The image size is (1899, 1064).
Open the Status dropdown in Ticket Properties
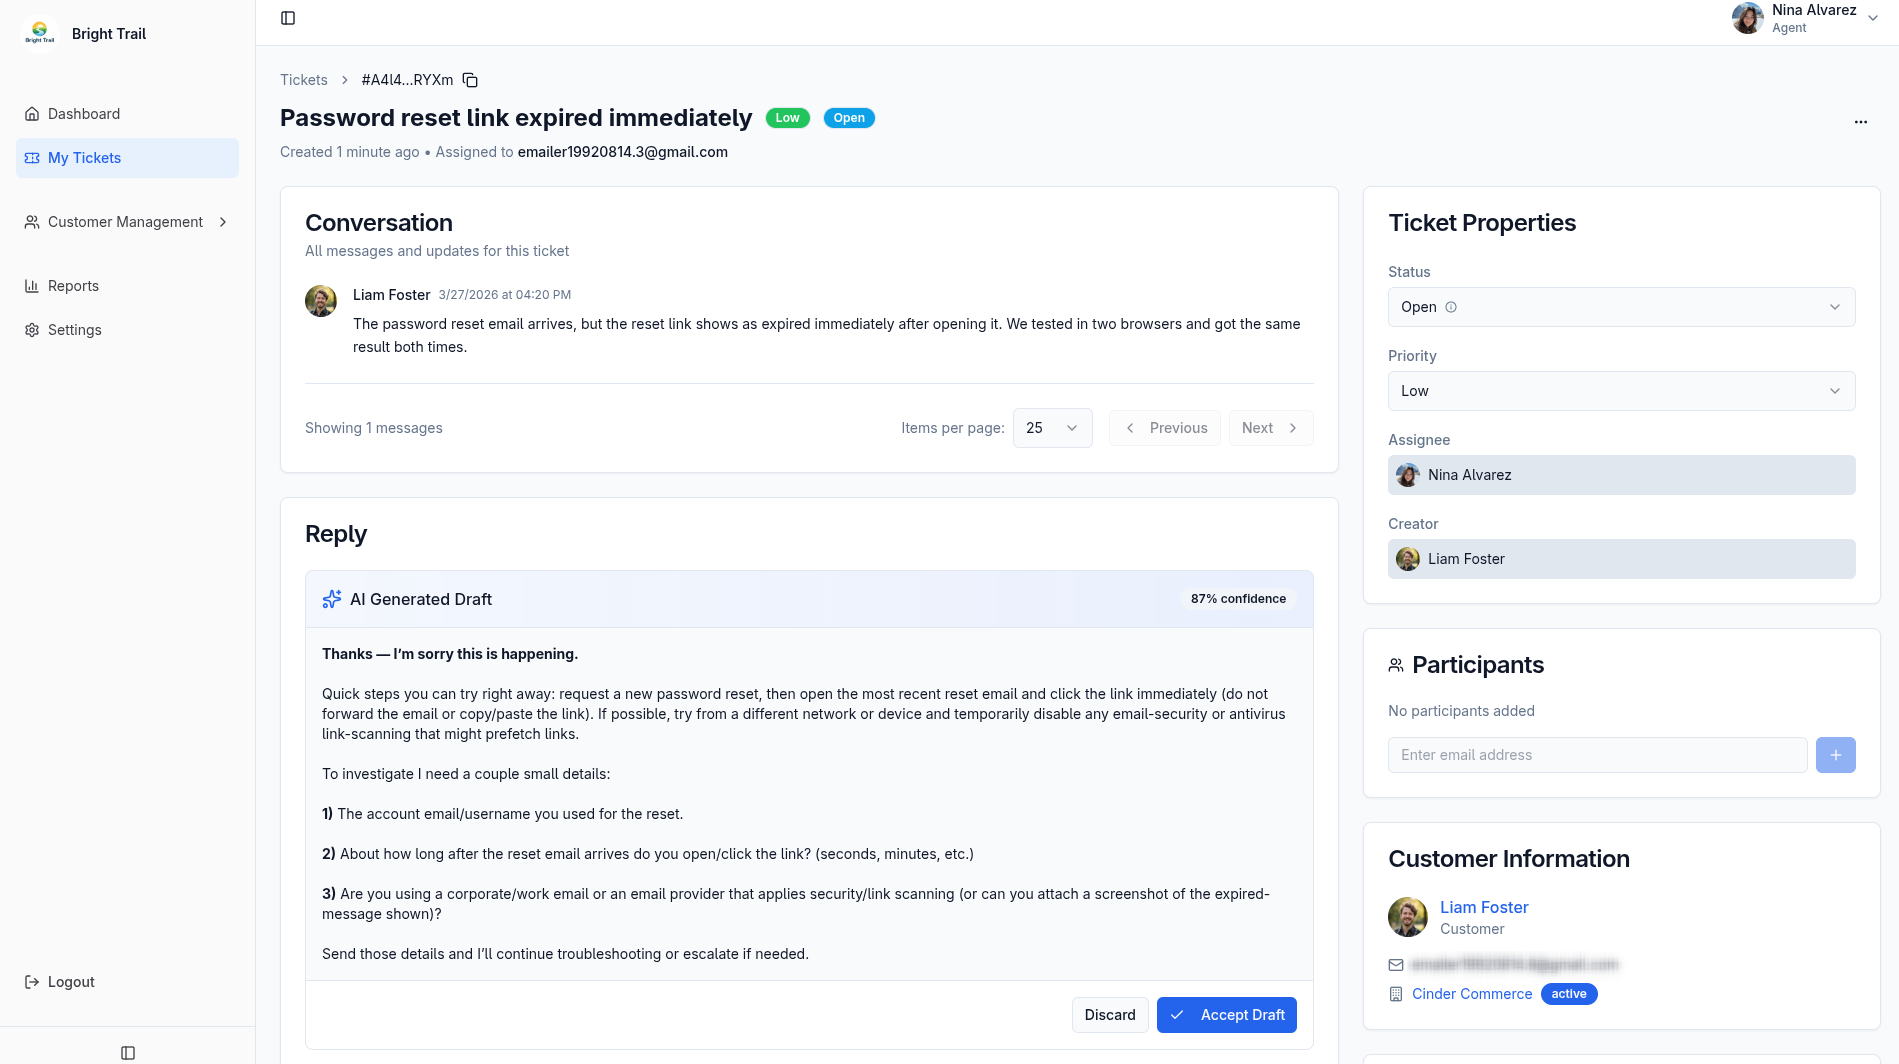(1620, 307)
